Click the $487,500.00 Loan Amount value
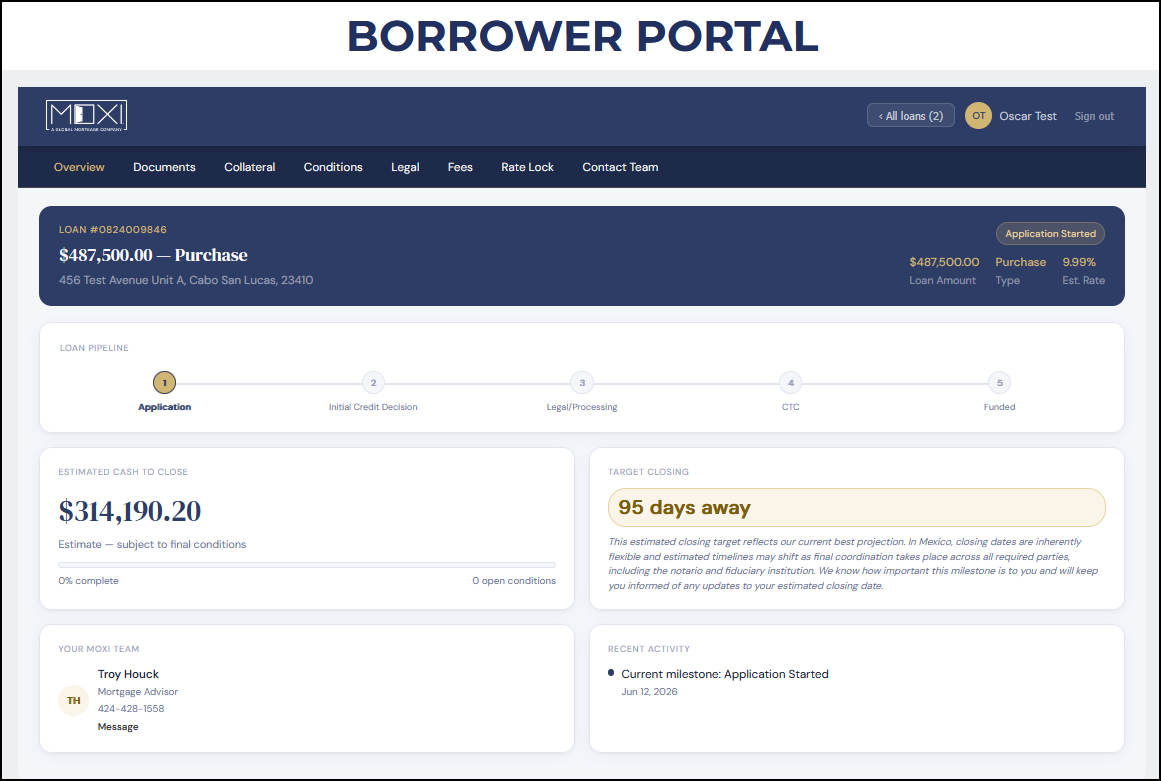Screen dimensions: 1161x781 tap(944, 262)
